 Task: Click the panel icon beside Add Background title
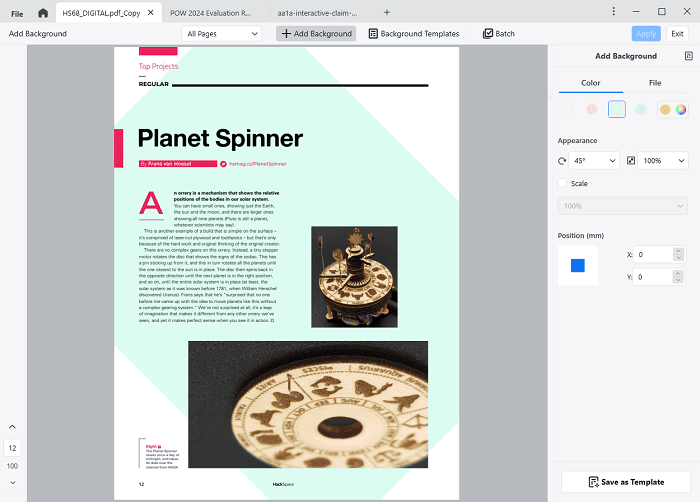point(688,56)
